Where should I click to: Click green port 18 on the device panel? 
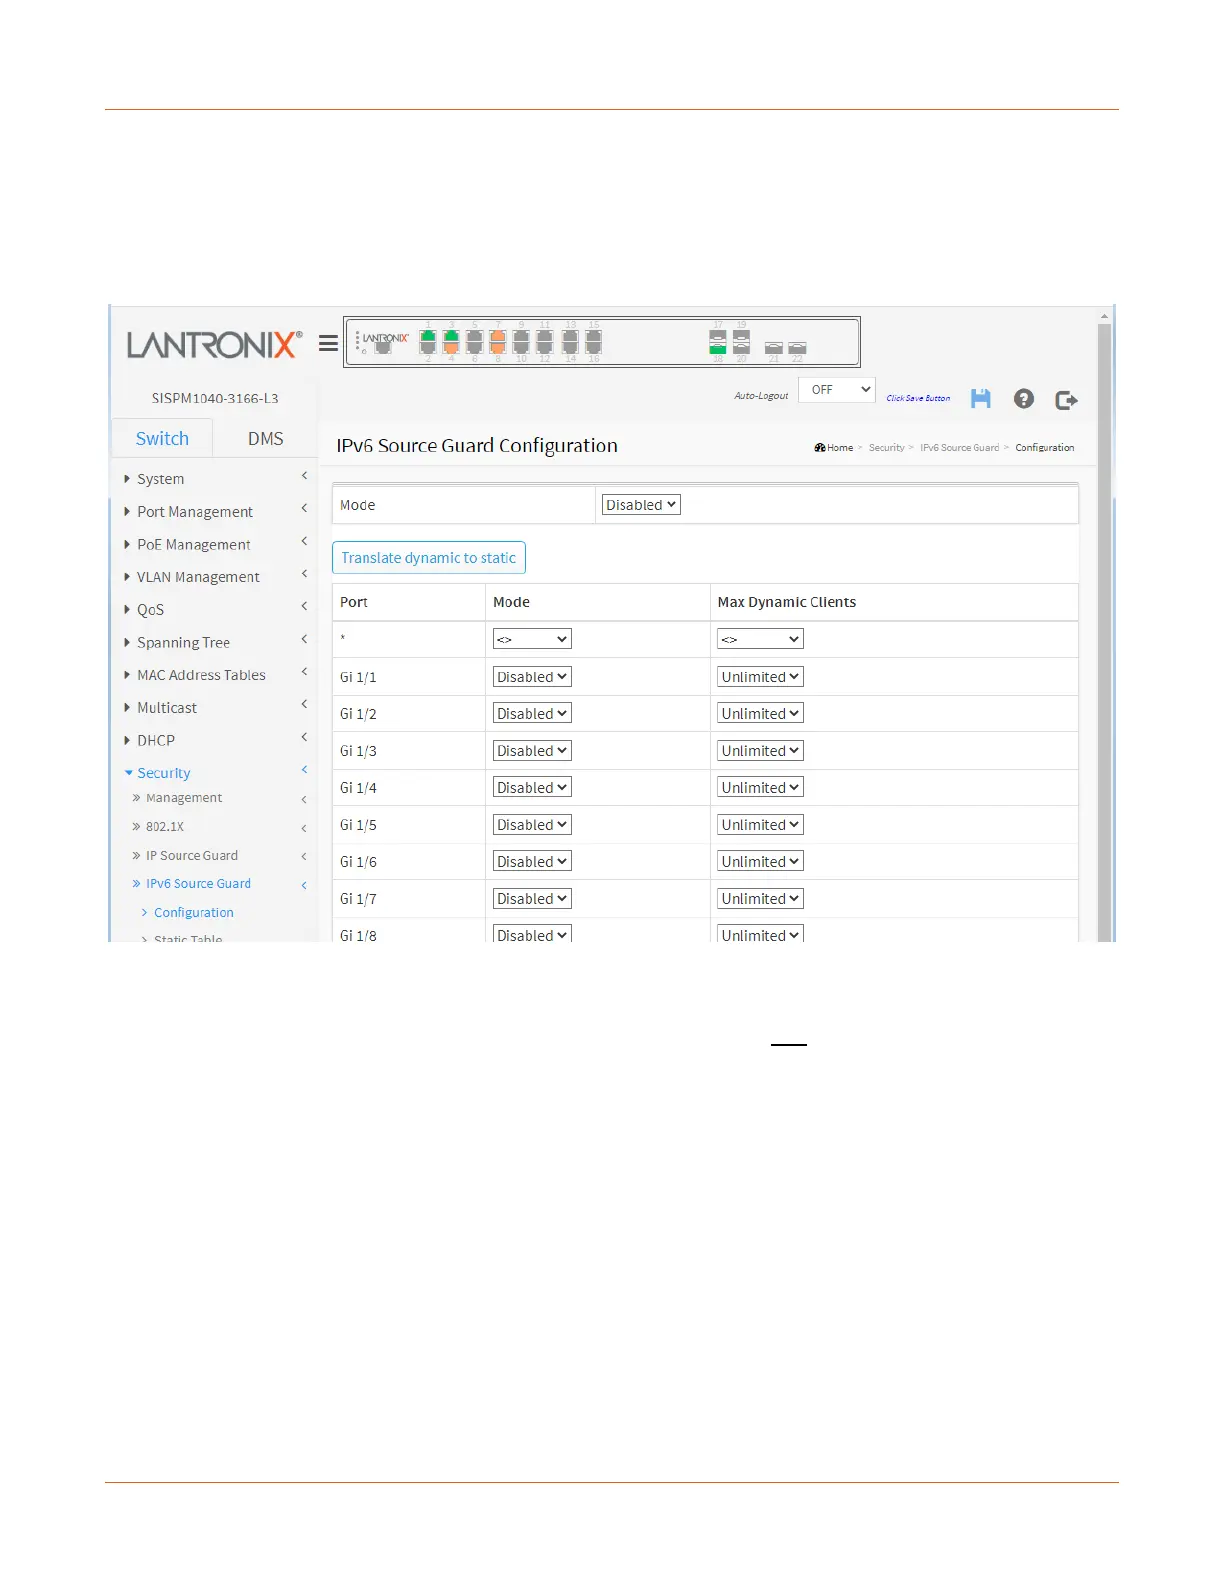coord(718,348)
